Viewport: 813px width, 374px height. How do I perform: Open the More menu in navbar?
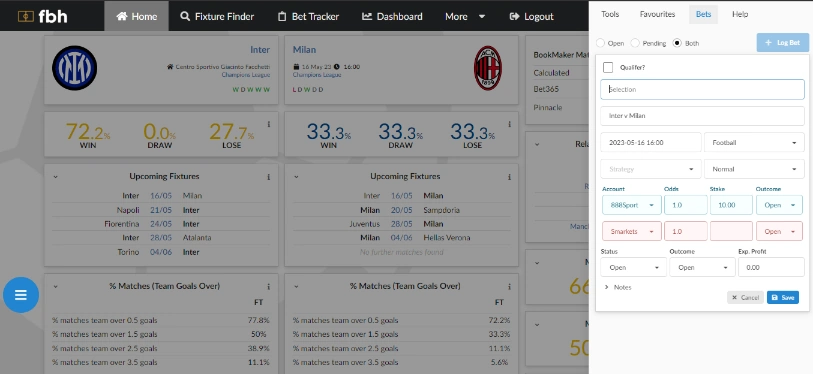465,17
